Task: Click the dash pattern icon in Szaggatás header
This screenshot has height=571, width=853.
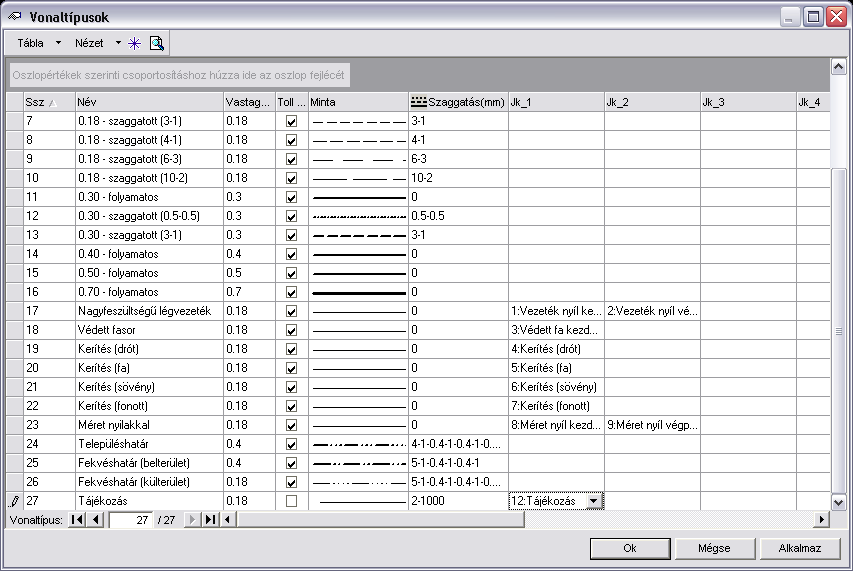Action: pos(418,102)
